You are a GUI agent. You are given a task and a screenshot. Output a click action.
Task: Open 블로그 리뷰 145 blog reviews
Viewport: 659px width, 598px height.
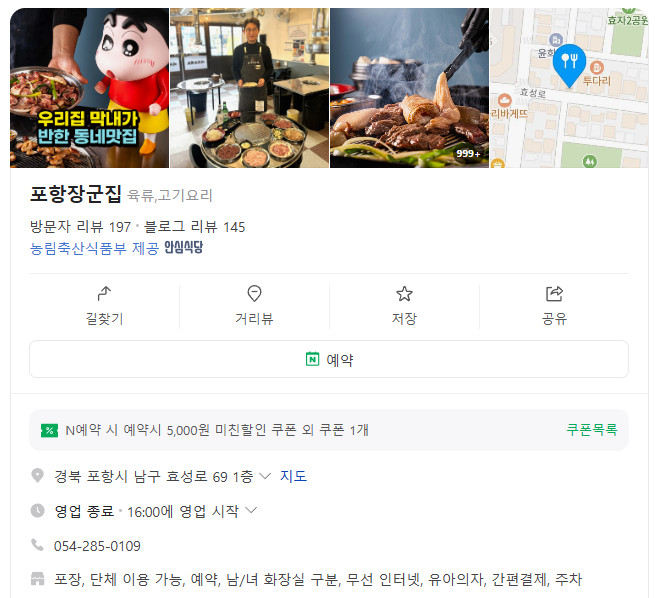click(x=194, y=227)
